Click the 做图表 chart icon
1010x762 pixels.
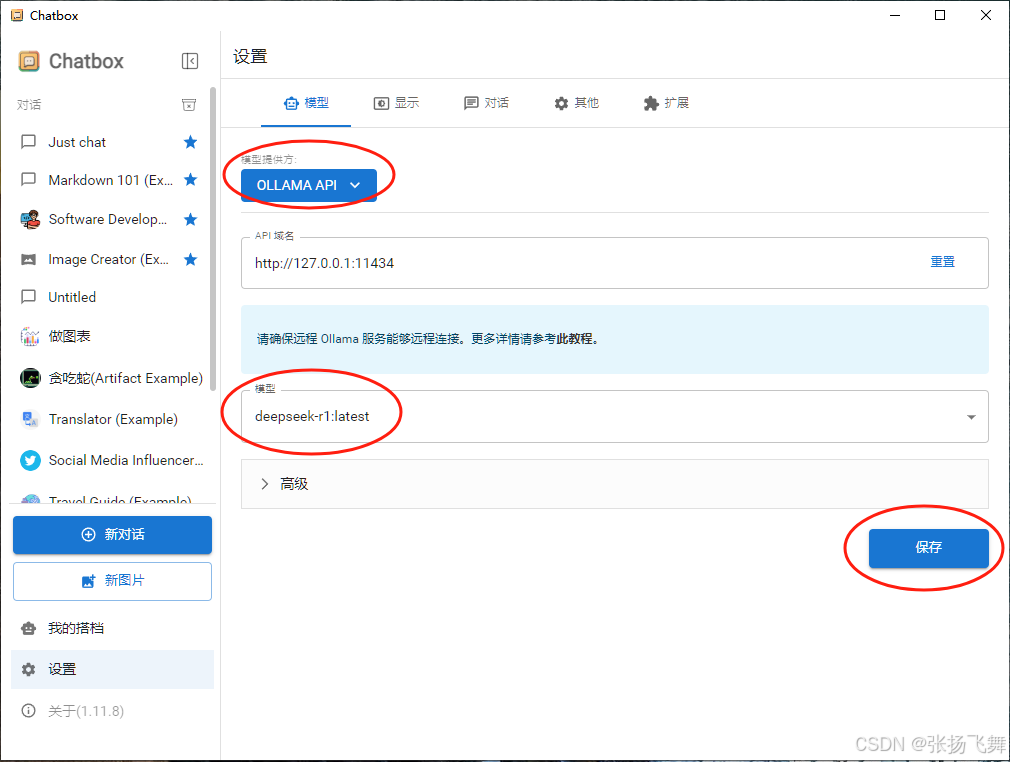(30, 336)
